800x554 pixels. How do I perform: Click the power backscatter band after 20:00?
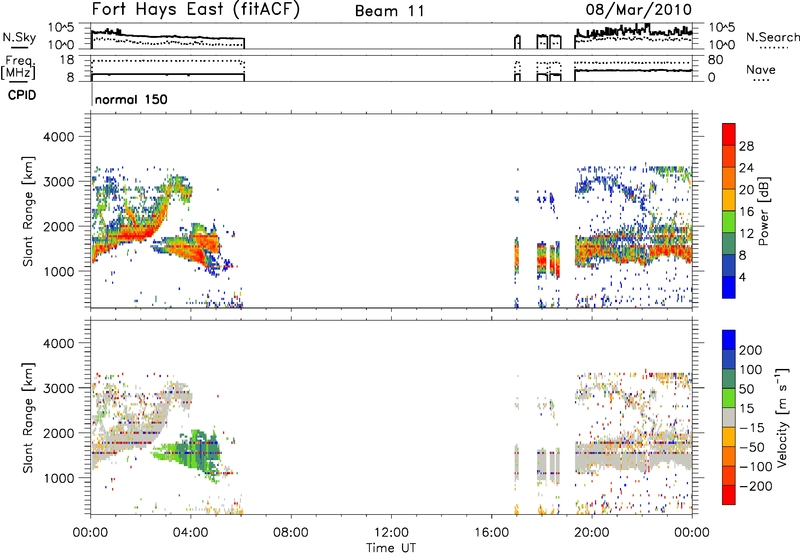[x=633, y=246]
